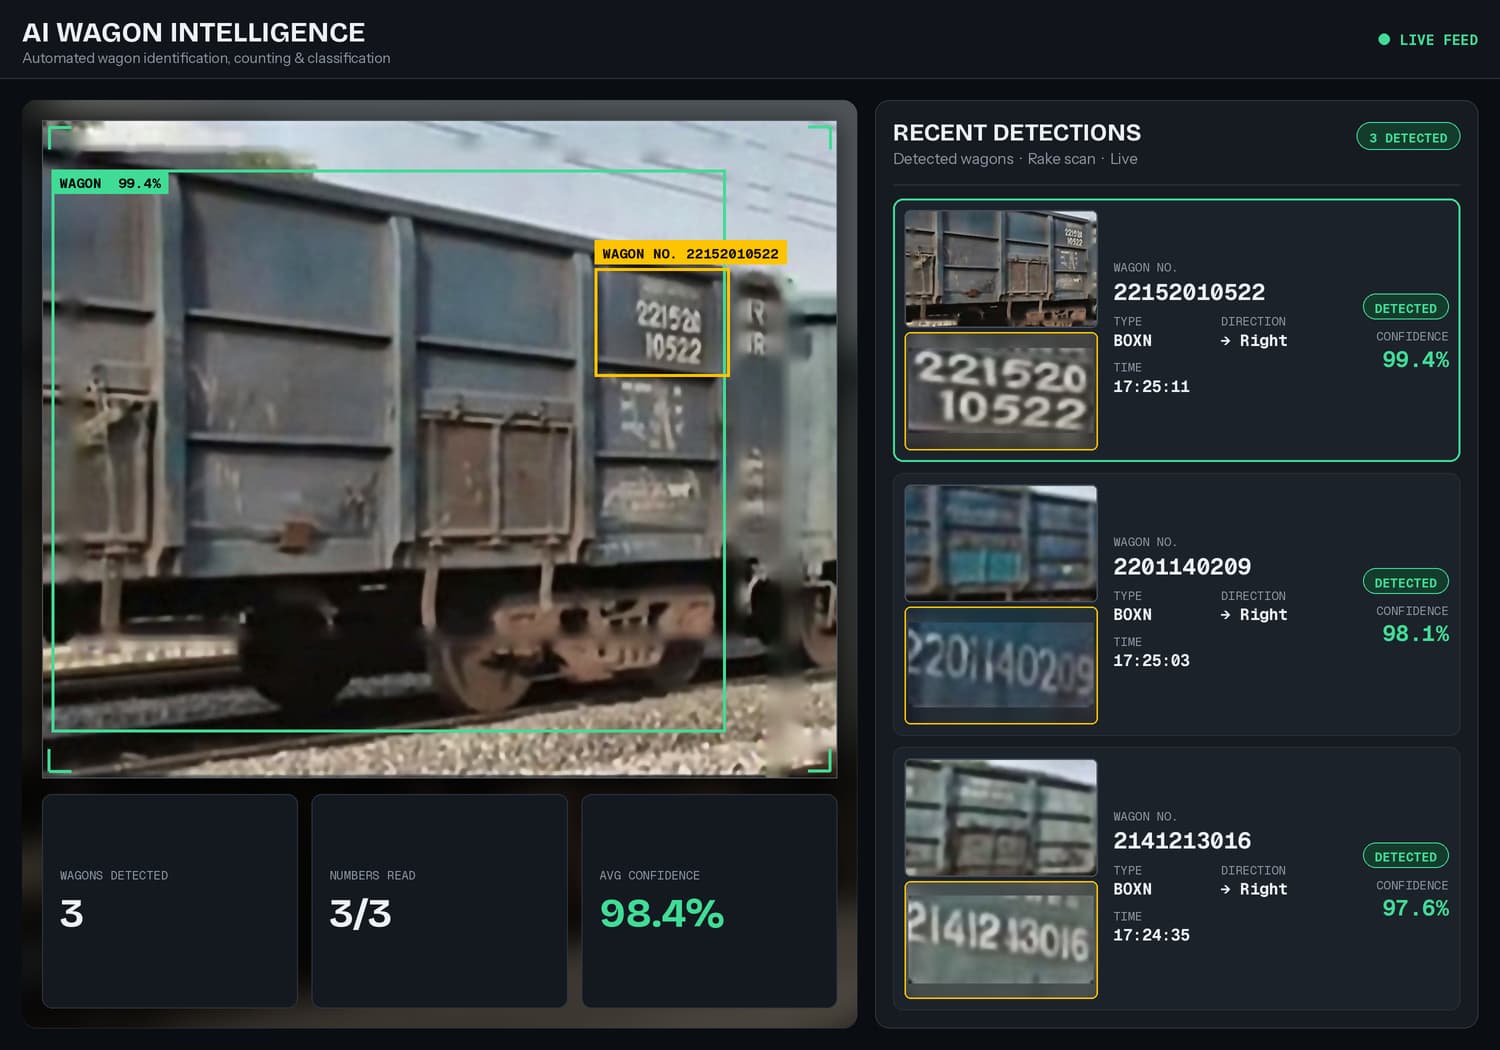
Task: Click right direction arrow for wagon 2201140209
Action: (x=1225, y=615)
